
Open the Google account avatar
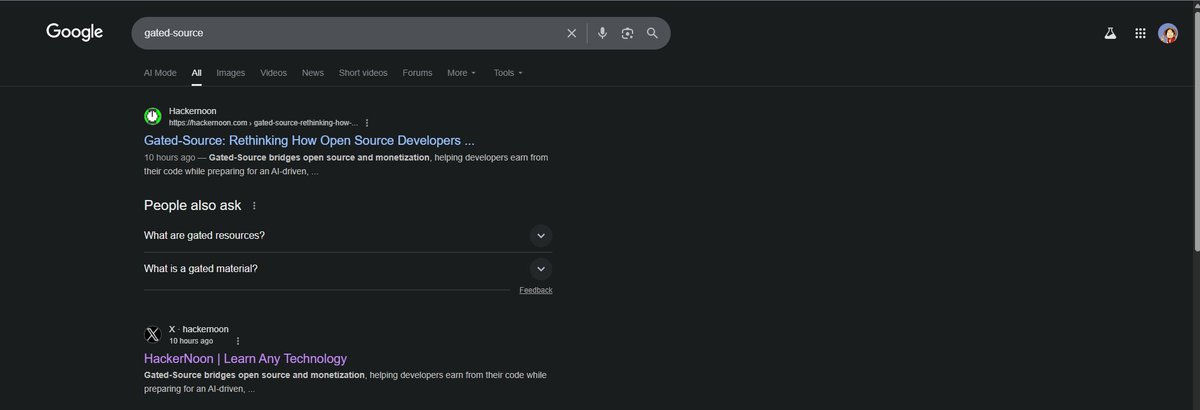[x=1168, y=33]
